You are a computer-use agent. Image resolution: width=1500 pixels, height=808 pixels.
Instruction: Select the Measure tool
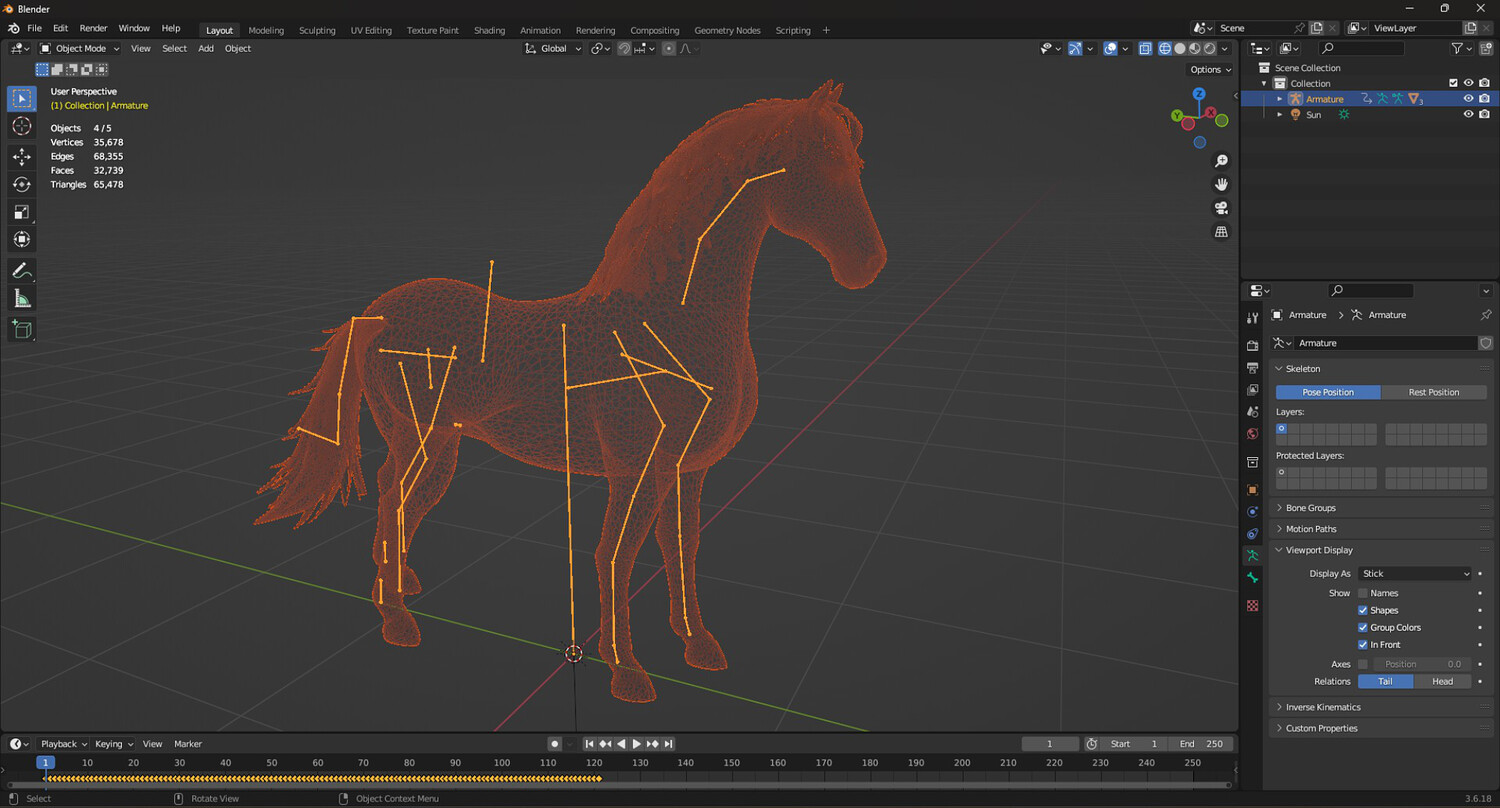22,298
